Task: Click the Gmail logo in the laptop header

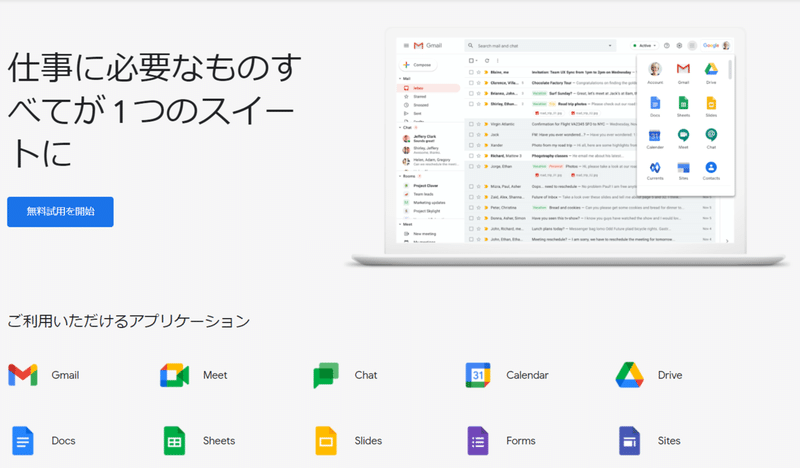Action: [428, 45]
